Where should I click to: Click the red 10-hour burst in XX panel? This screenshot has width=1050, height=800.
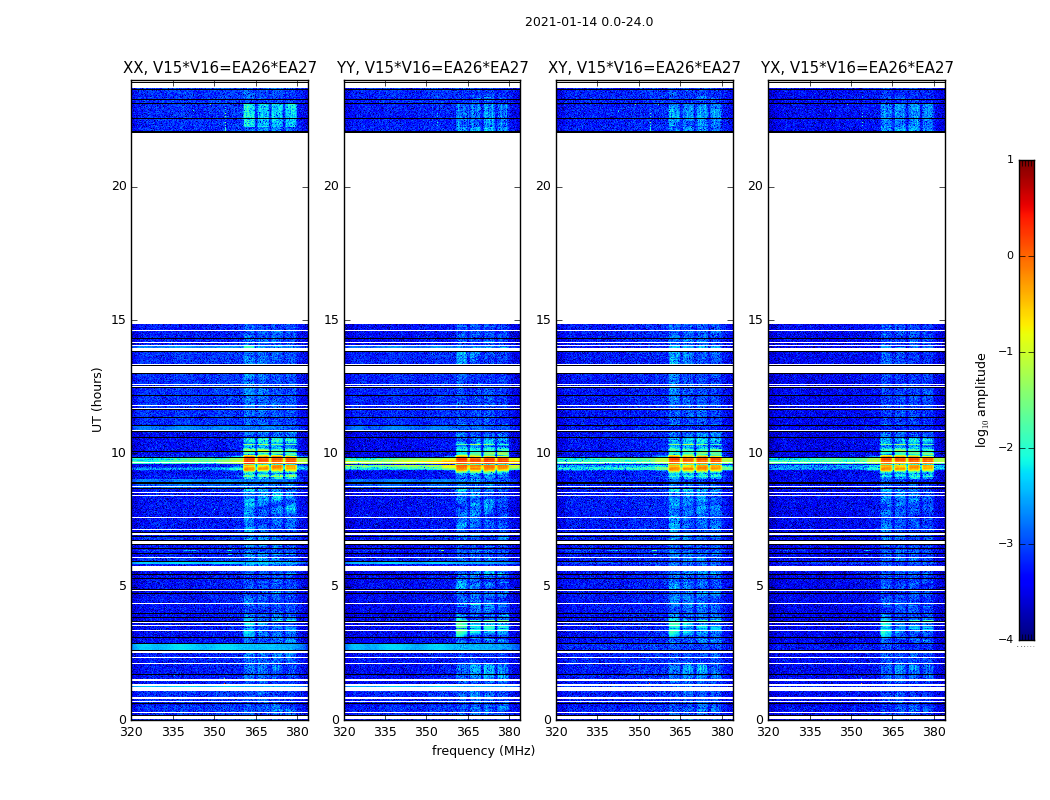(270, 463)
